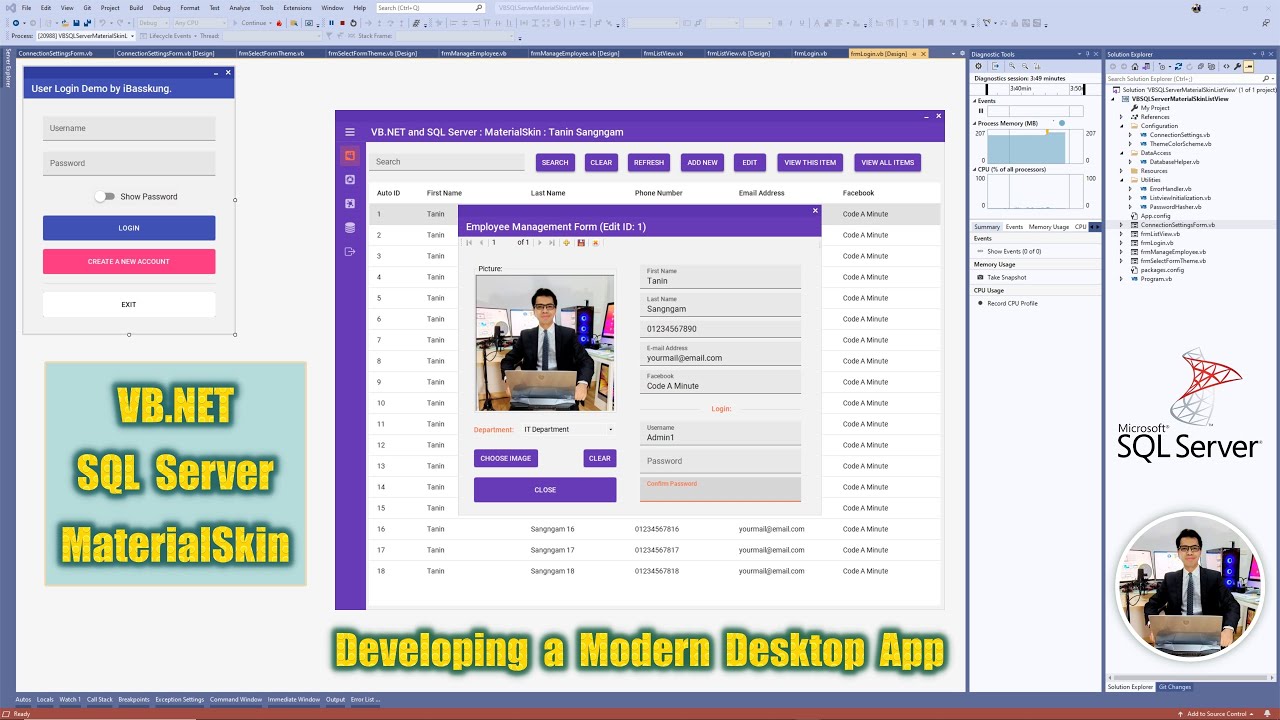1280x720 pixels.
Task: Expand the References node
Action: coord(1120,117)
